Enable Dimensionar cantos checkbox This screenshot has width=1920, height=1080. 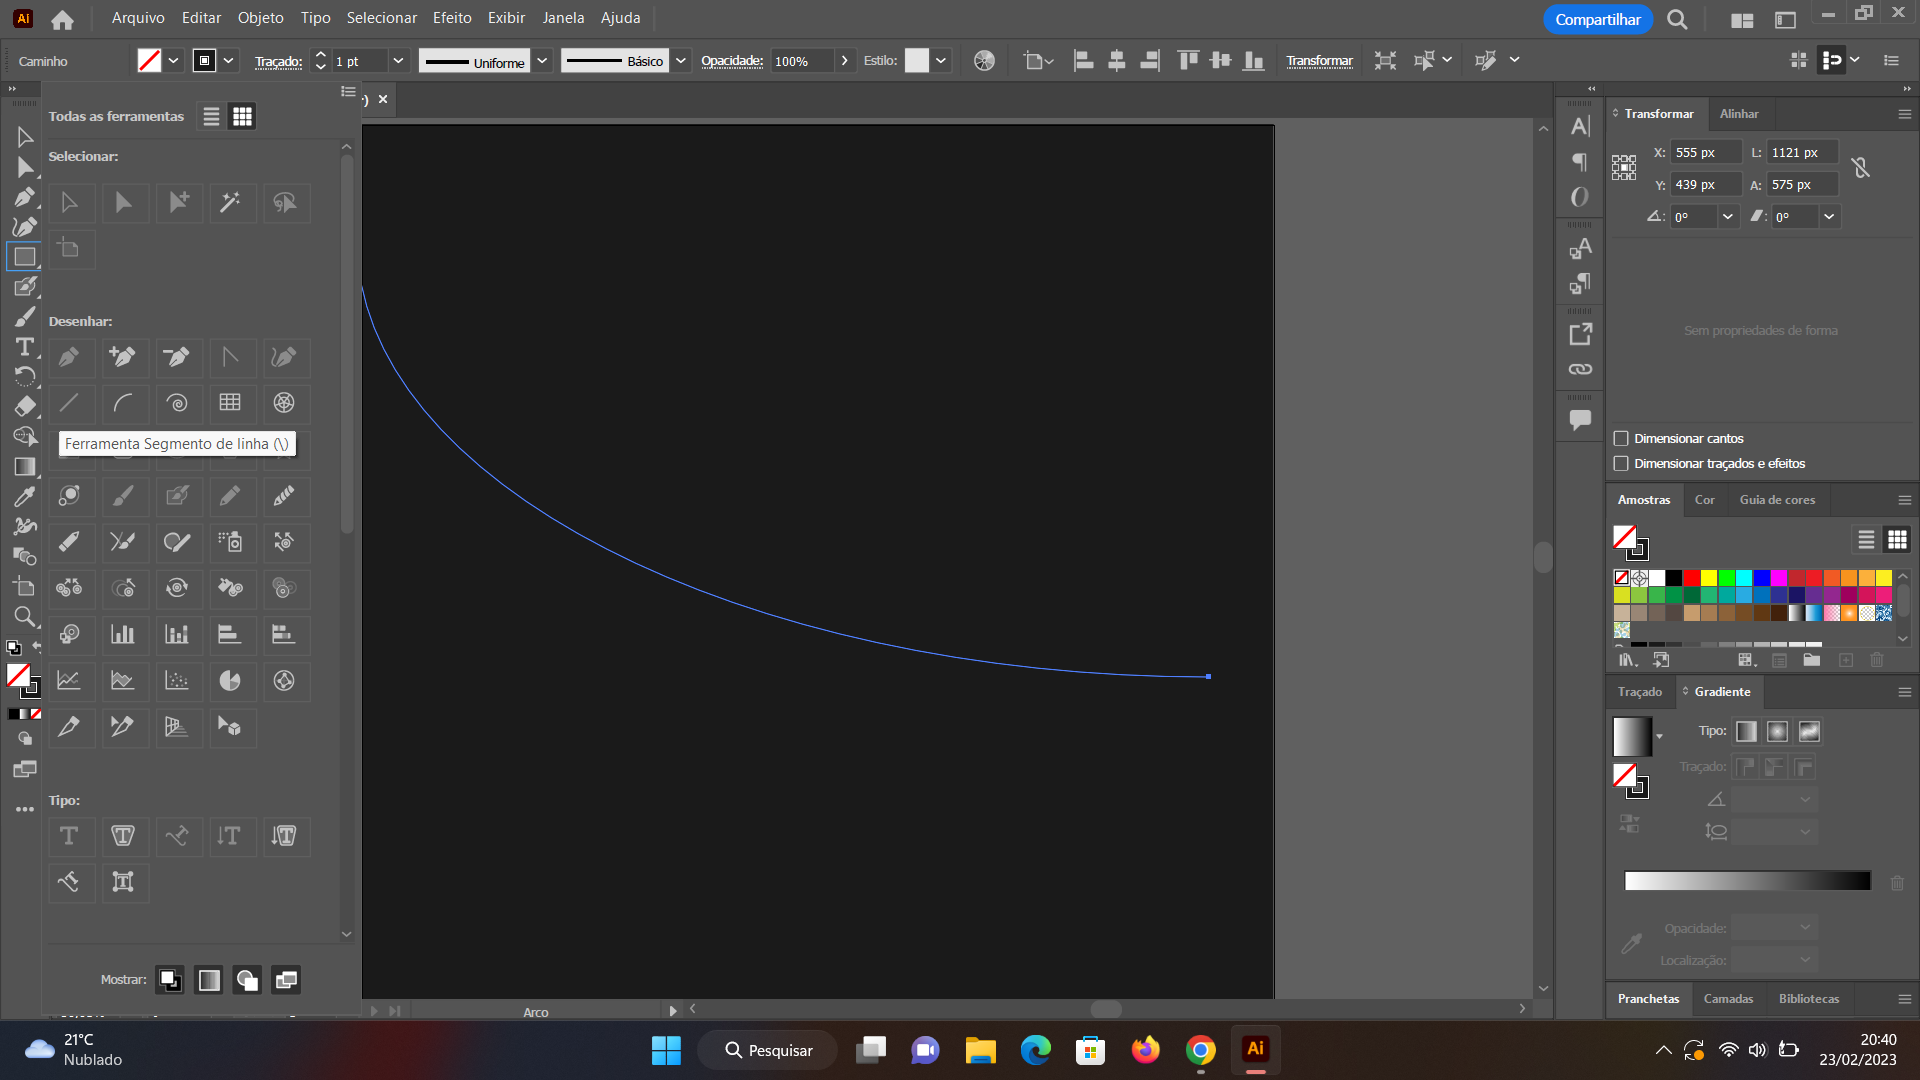click(x=1621, y=438)
